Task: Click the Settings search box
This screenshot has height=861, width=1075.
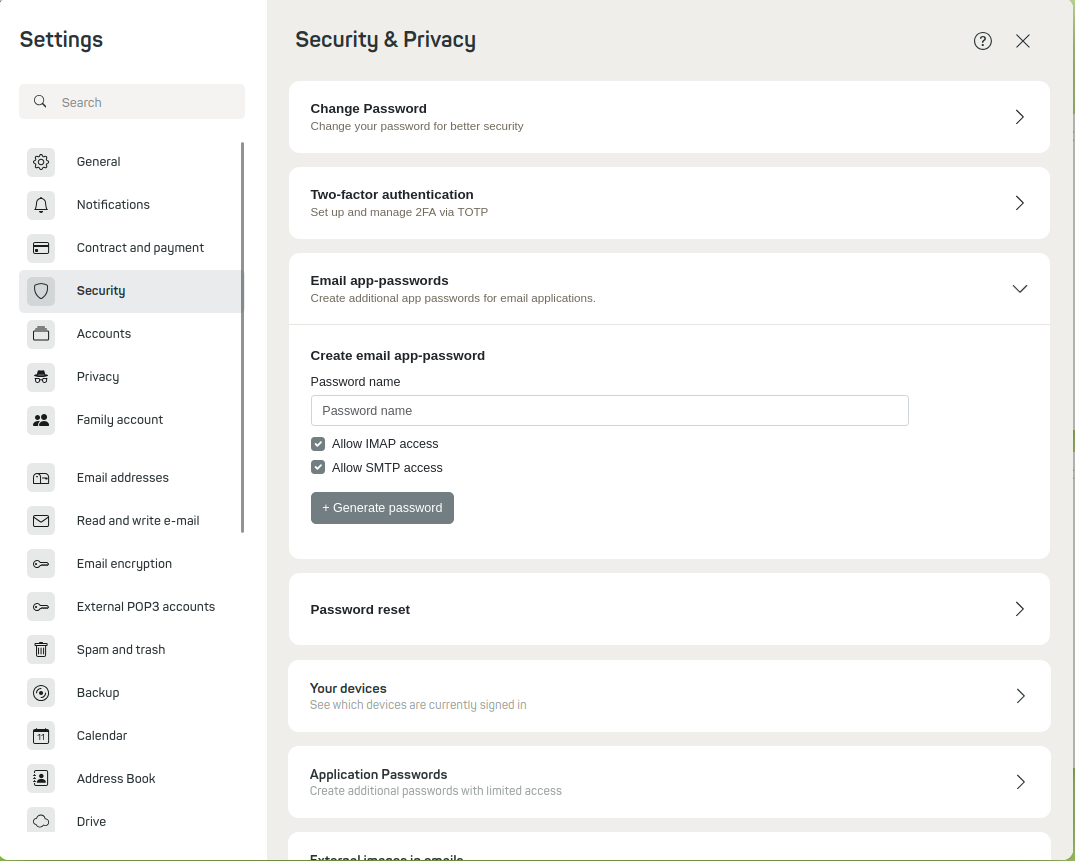Action: pyautogui.click(x=140, y=102)
